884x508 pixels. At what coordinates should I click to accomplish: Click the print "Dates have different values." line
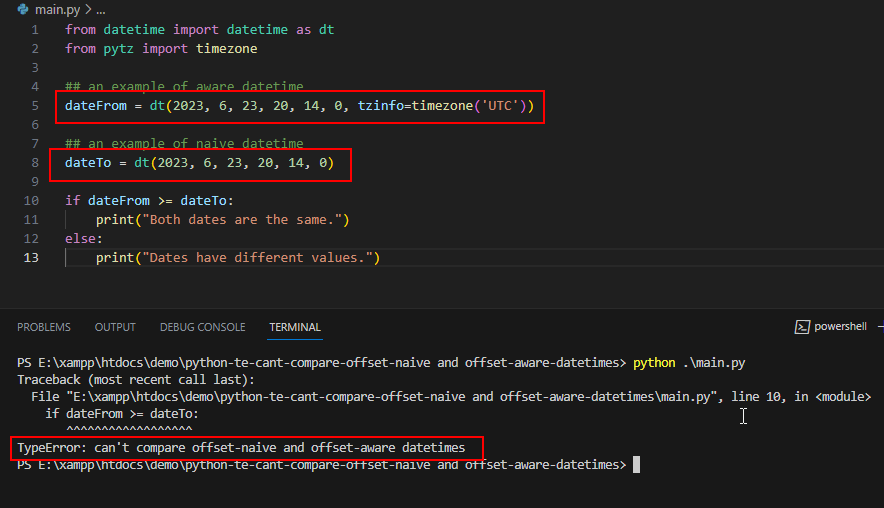tap(238, 258)
